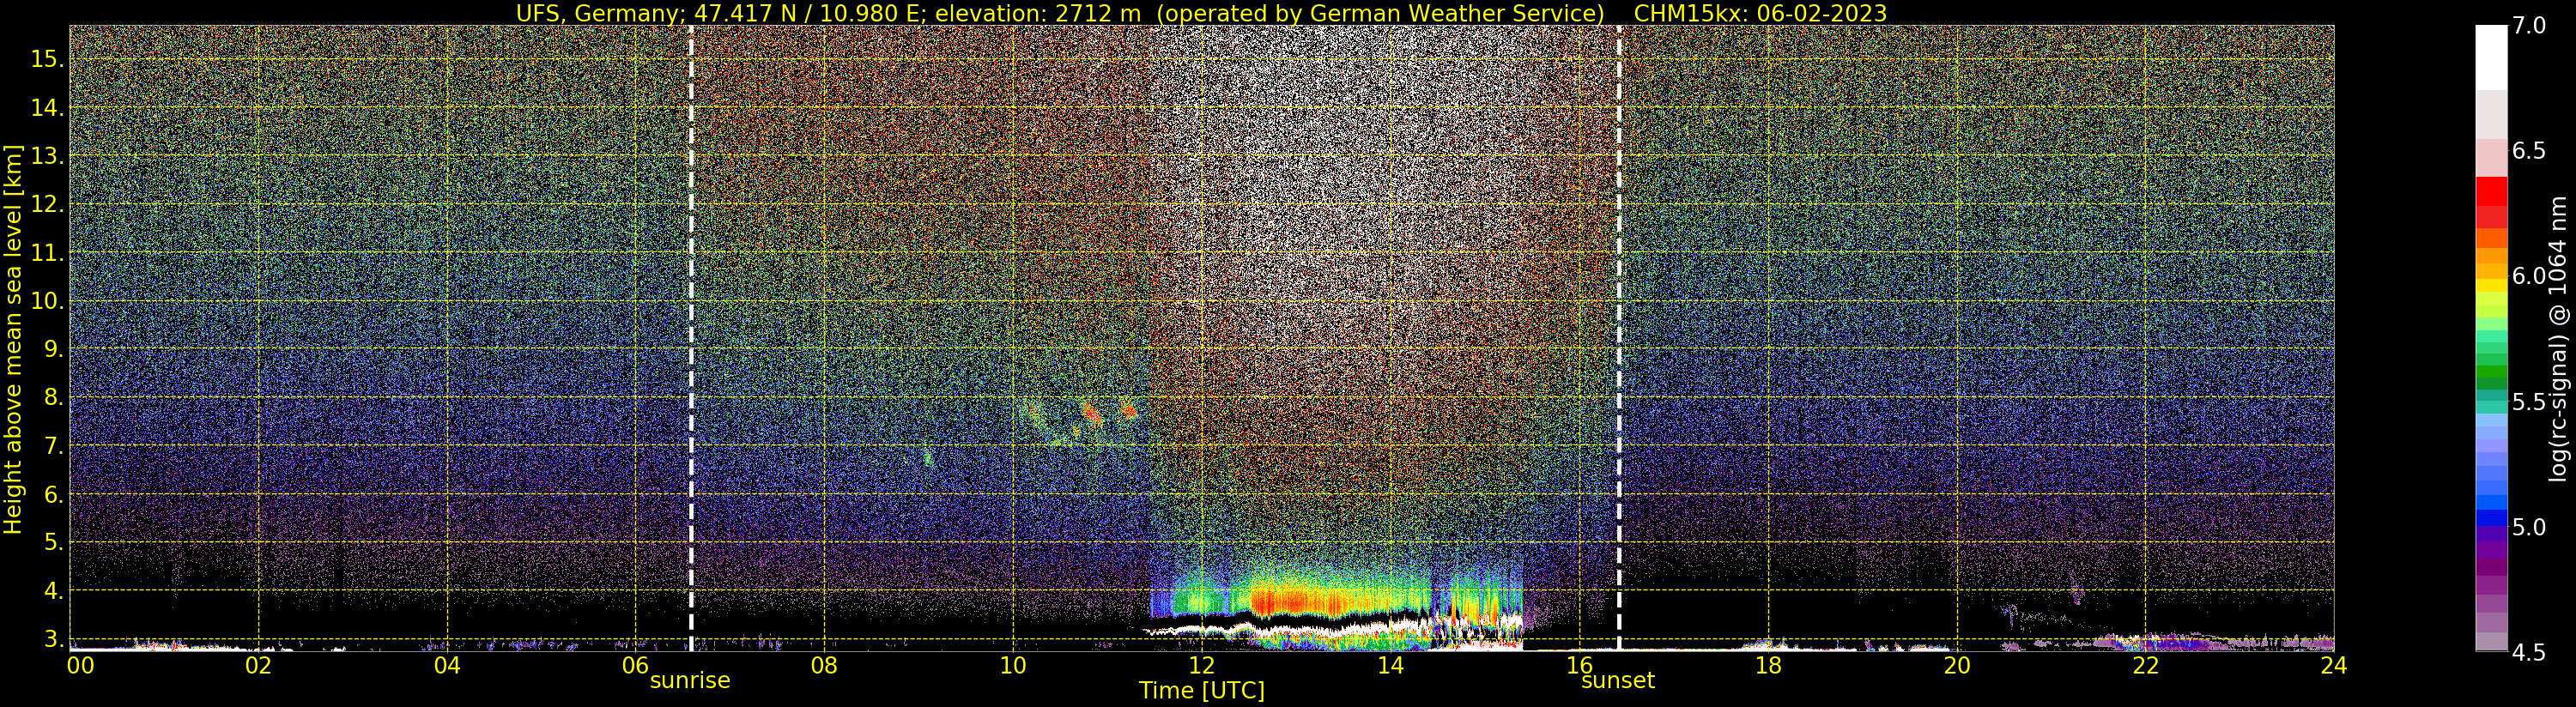The height and width of the screenshot is (707, 2576).
Task: Select time axis tick "24"
Action: pos(2334,666)
